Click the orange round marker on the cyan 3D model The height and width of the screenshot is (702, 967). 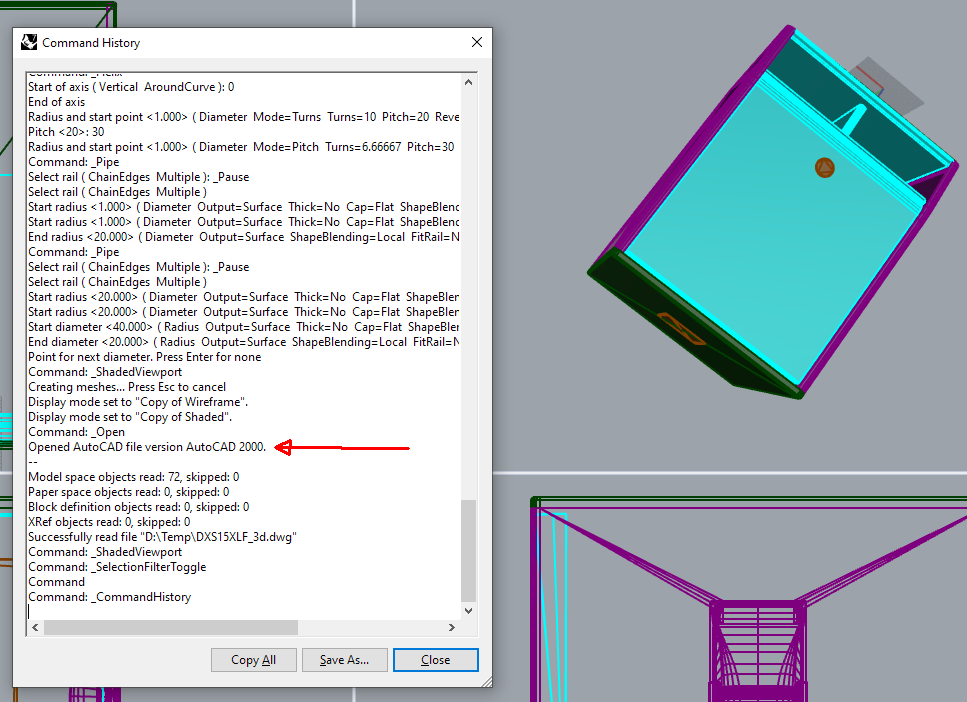(x=825, y=167)
